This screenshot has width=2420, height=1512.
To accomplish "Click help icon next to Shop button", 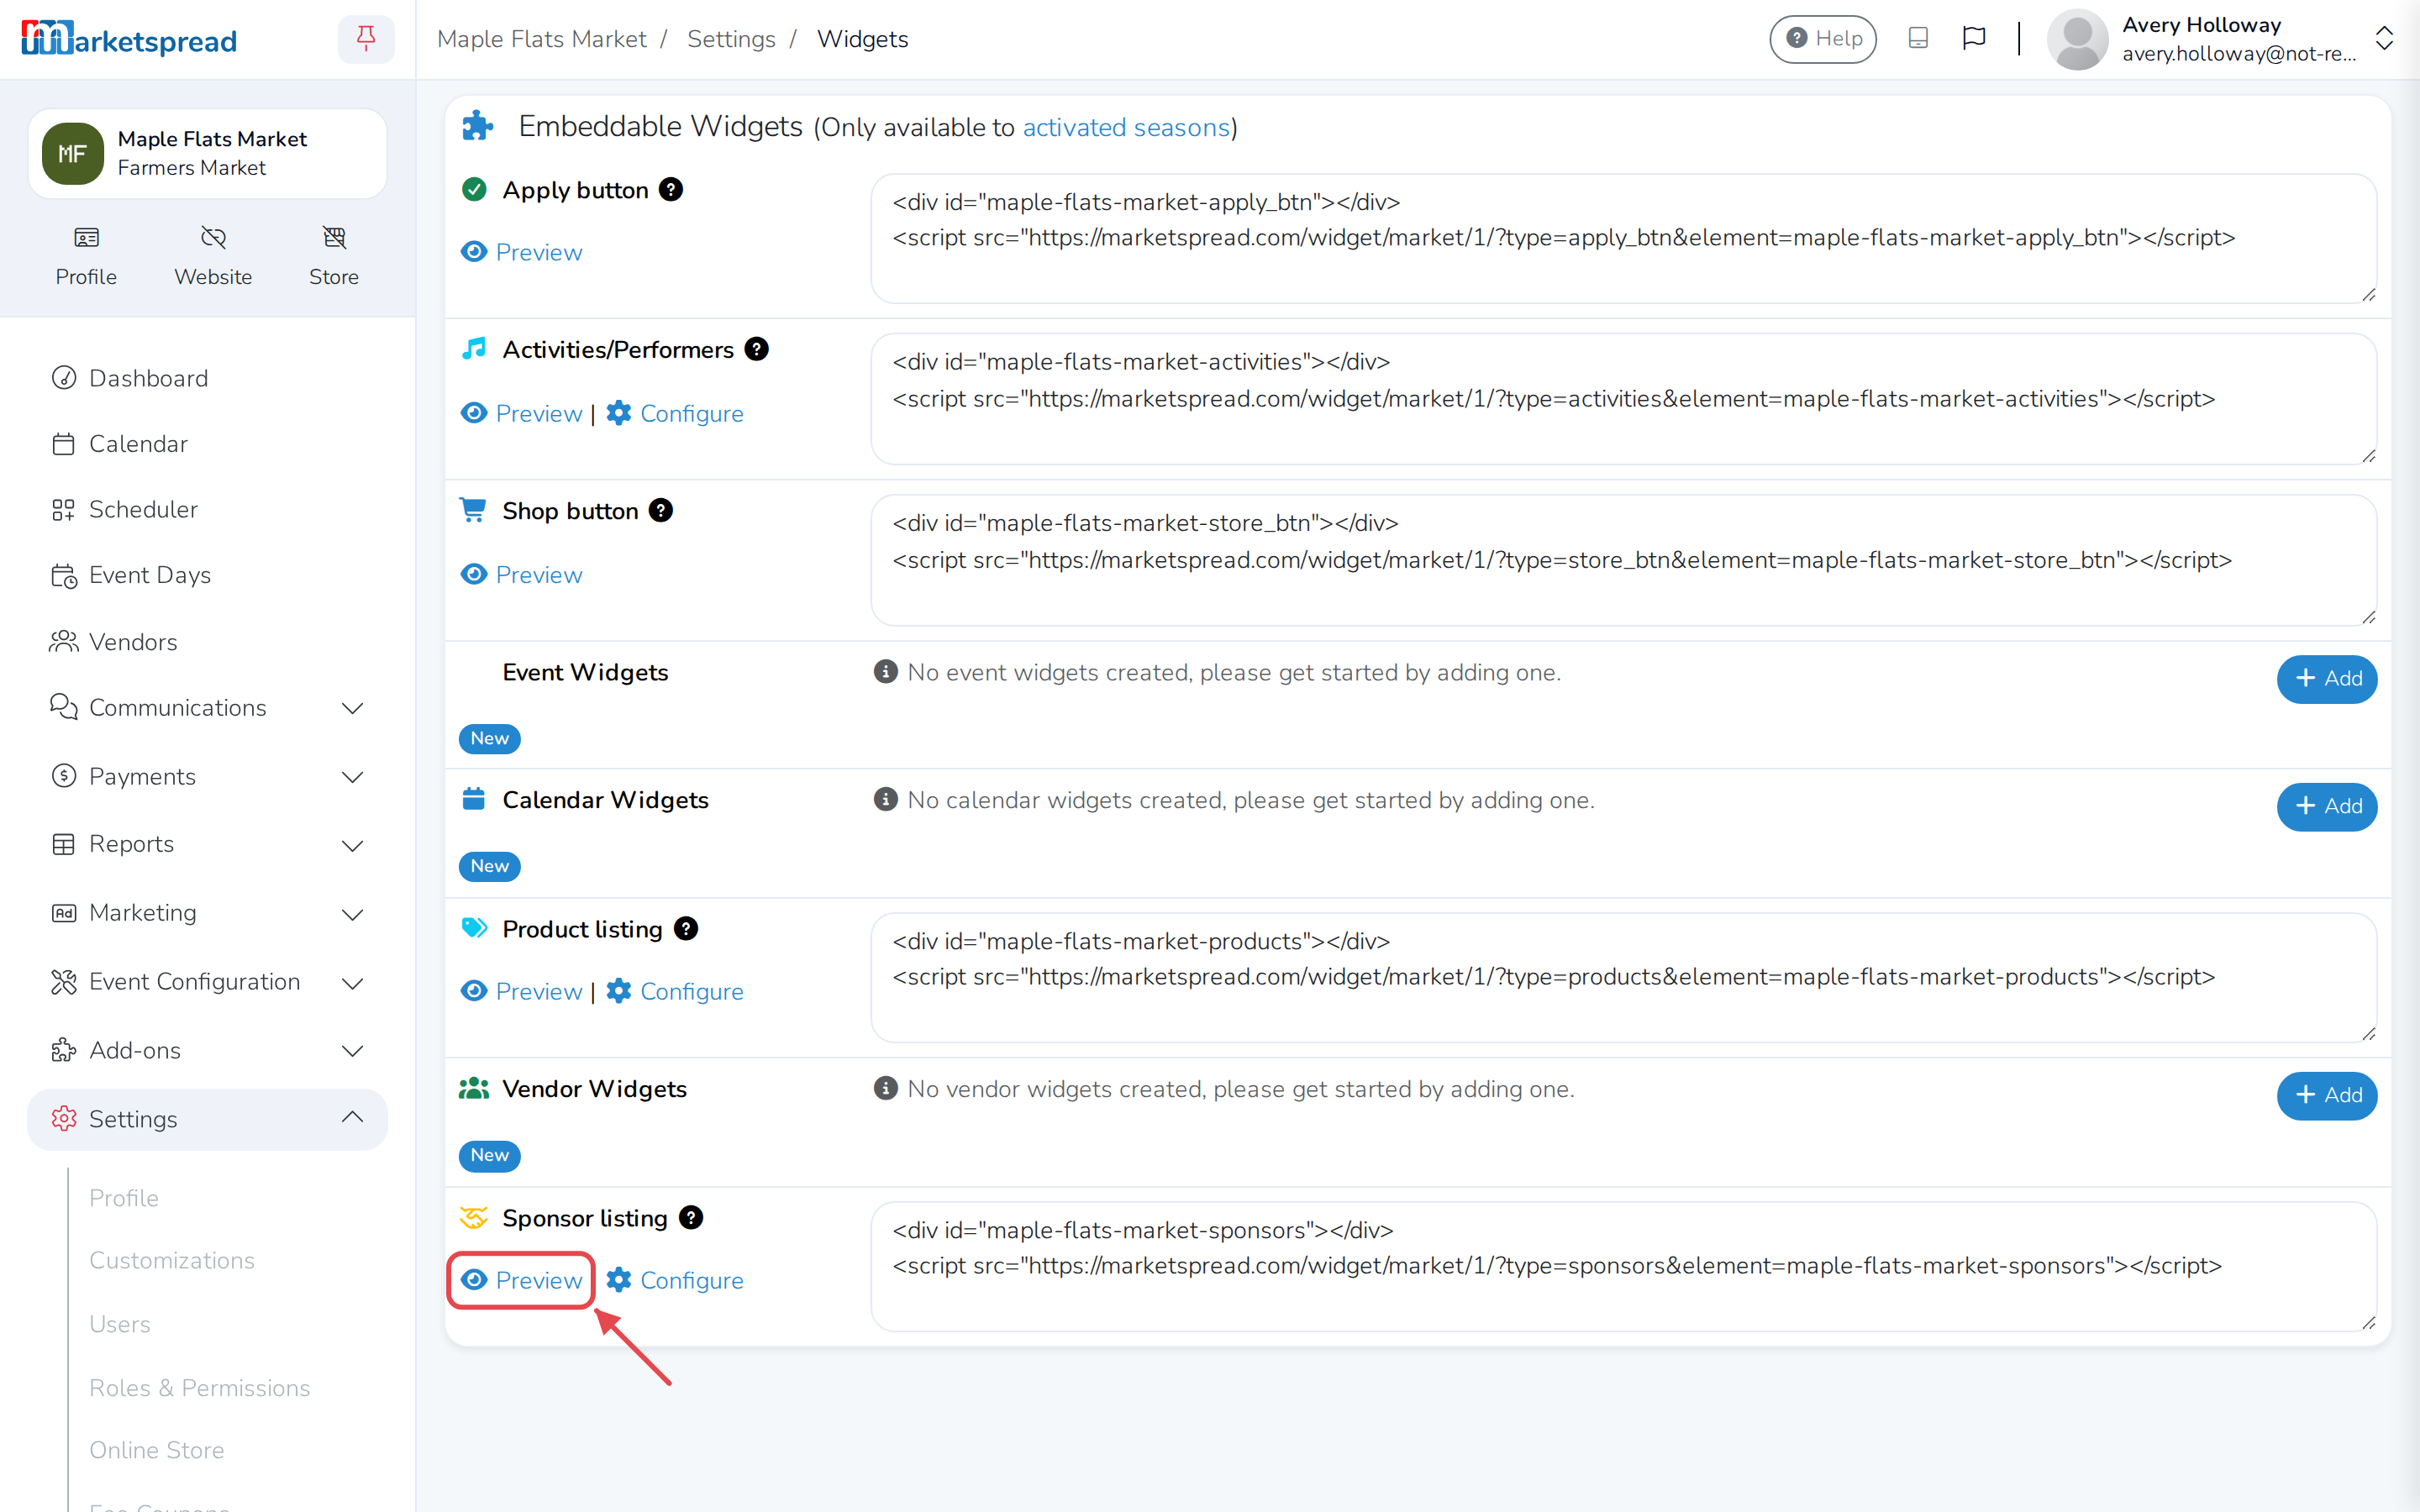I will (x=661, y=510).
